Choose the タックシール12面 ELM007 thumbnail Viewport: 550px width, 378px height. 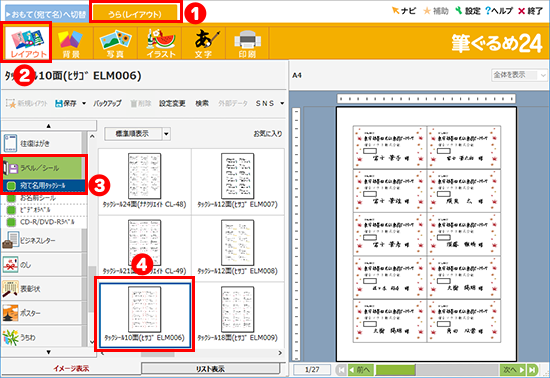(238, 181)
